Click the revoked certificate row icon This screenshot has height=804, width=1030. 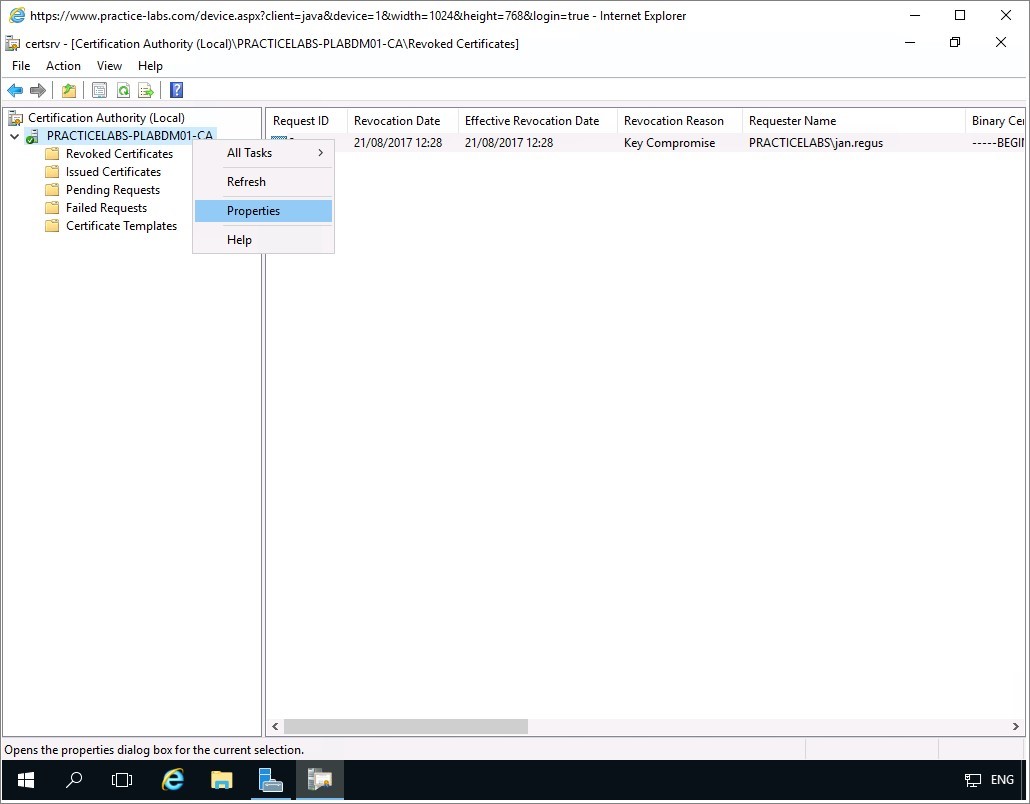coord(279,140)
